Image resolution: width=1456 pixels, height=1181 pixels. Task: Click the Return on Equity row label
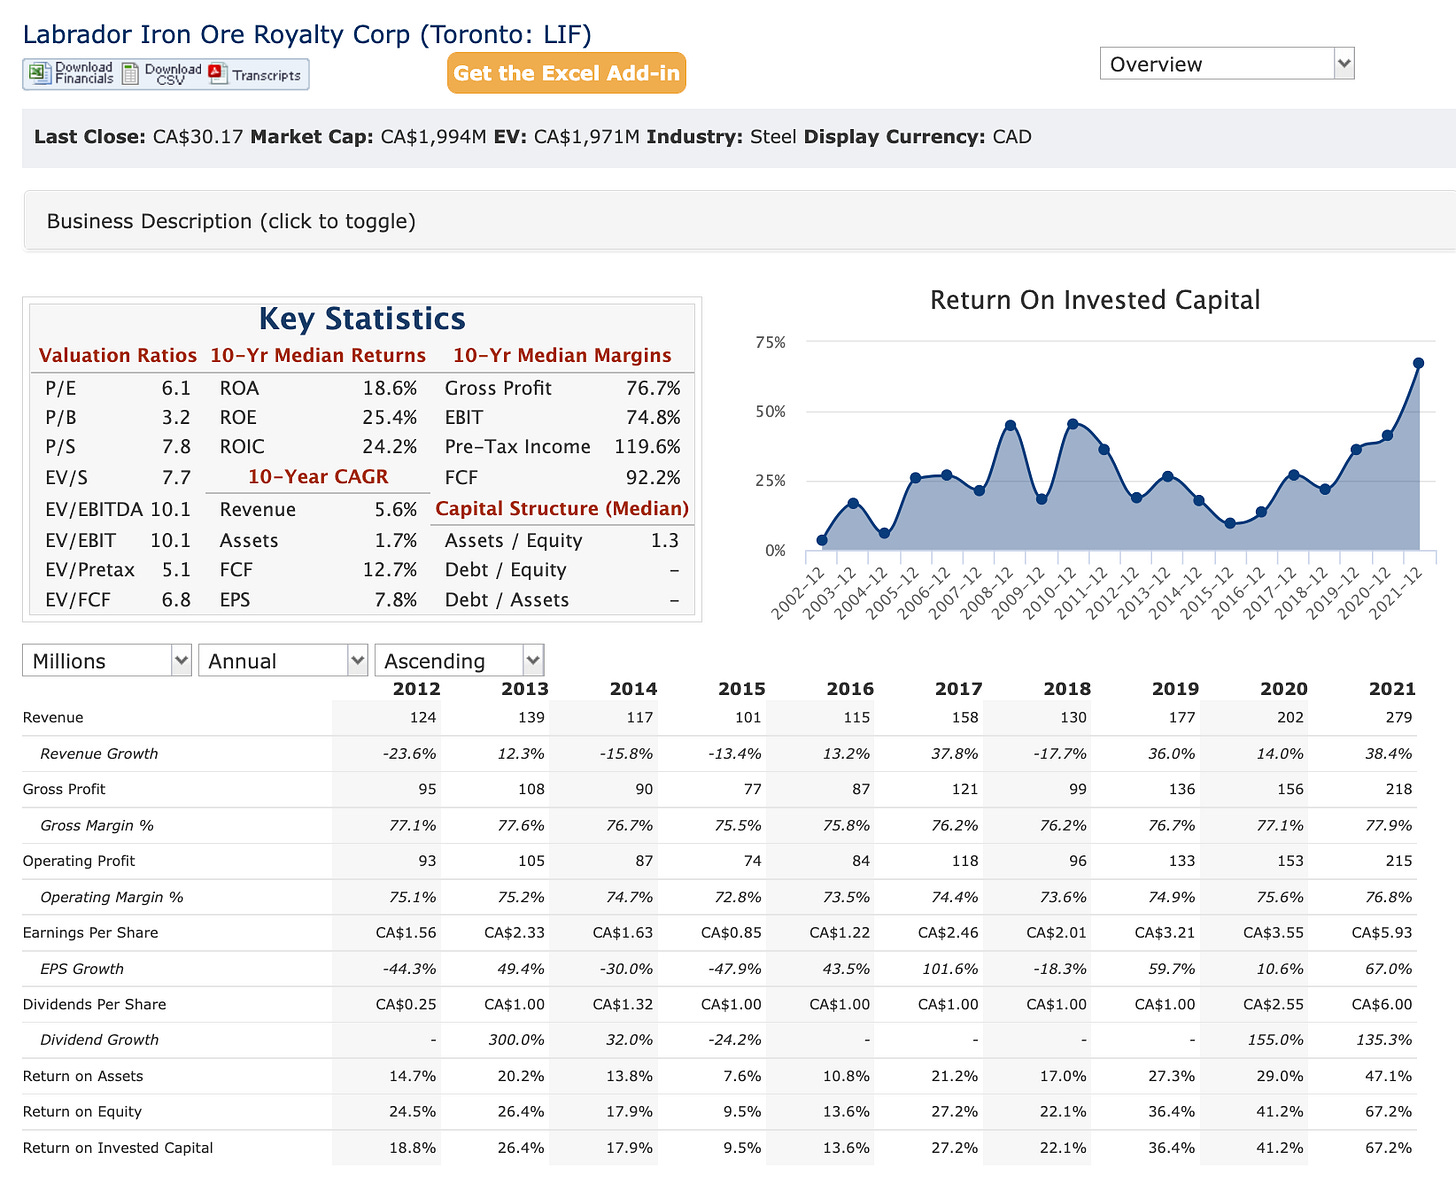(x=82, y=1111)
